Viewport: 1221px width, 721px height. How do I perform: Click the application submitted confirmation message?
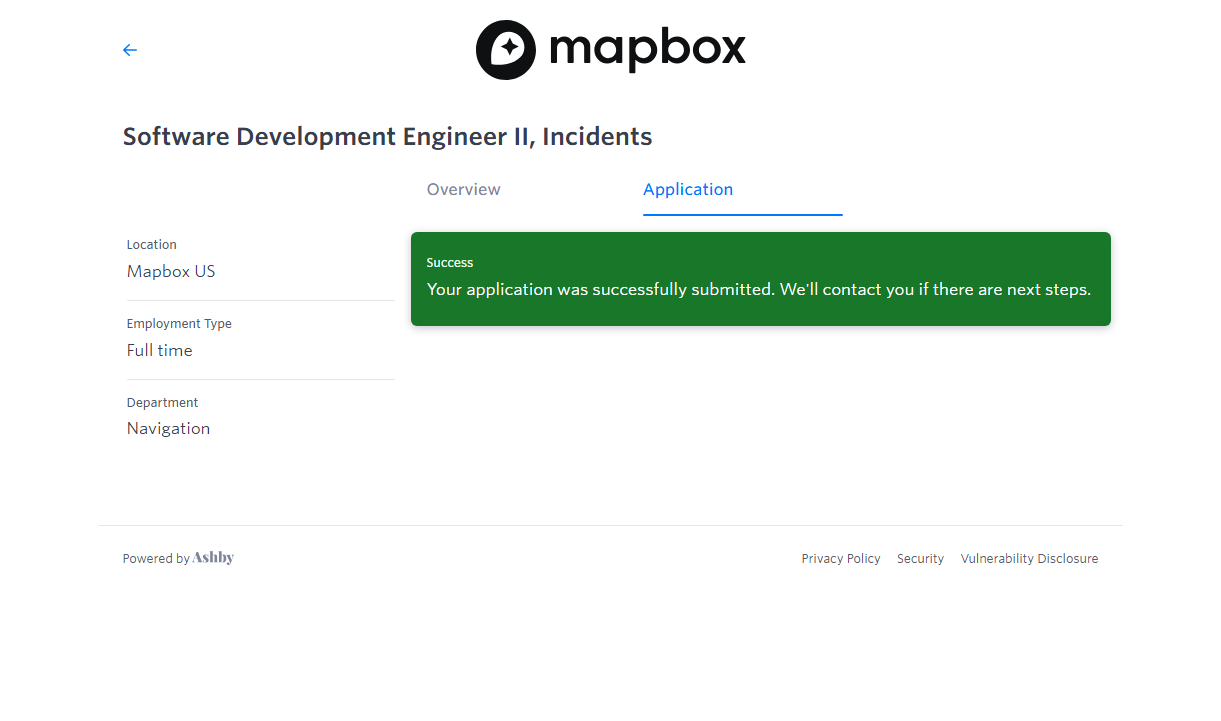(x=758, y=290)
